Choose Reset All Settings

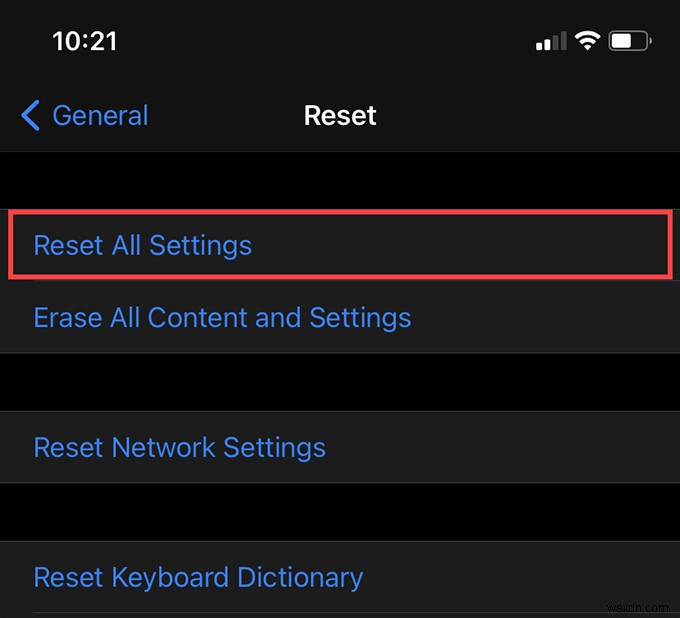coord(143,245)
